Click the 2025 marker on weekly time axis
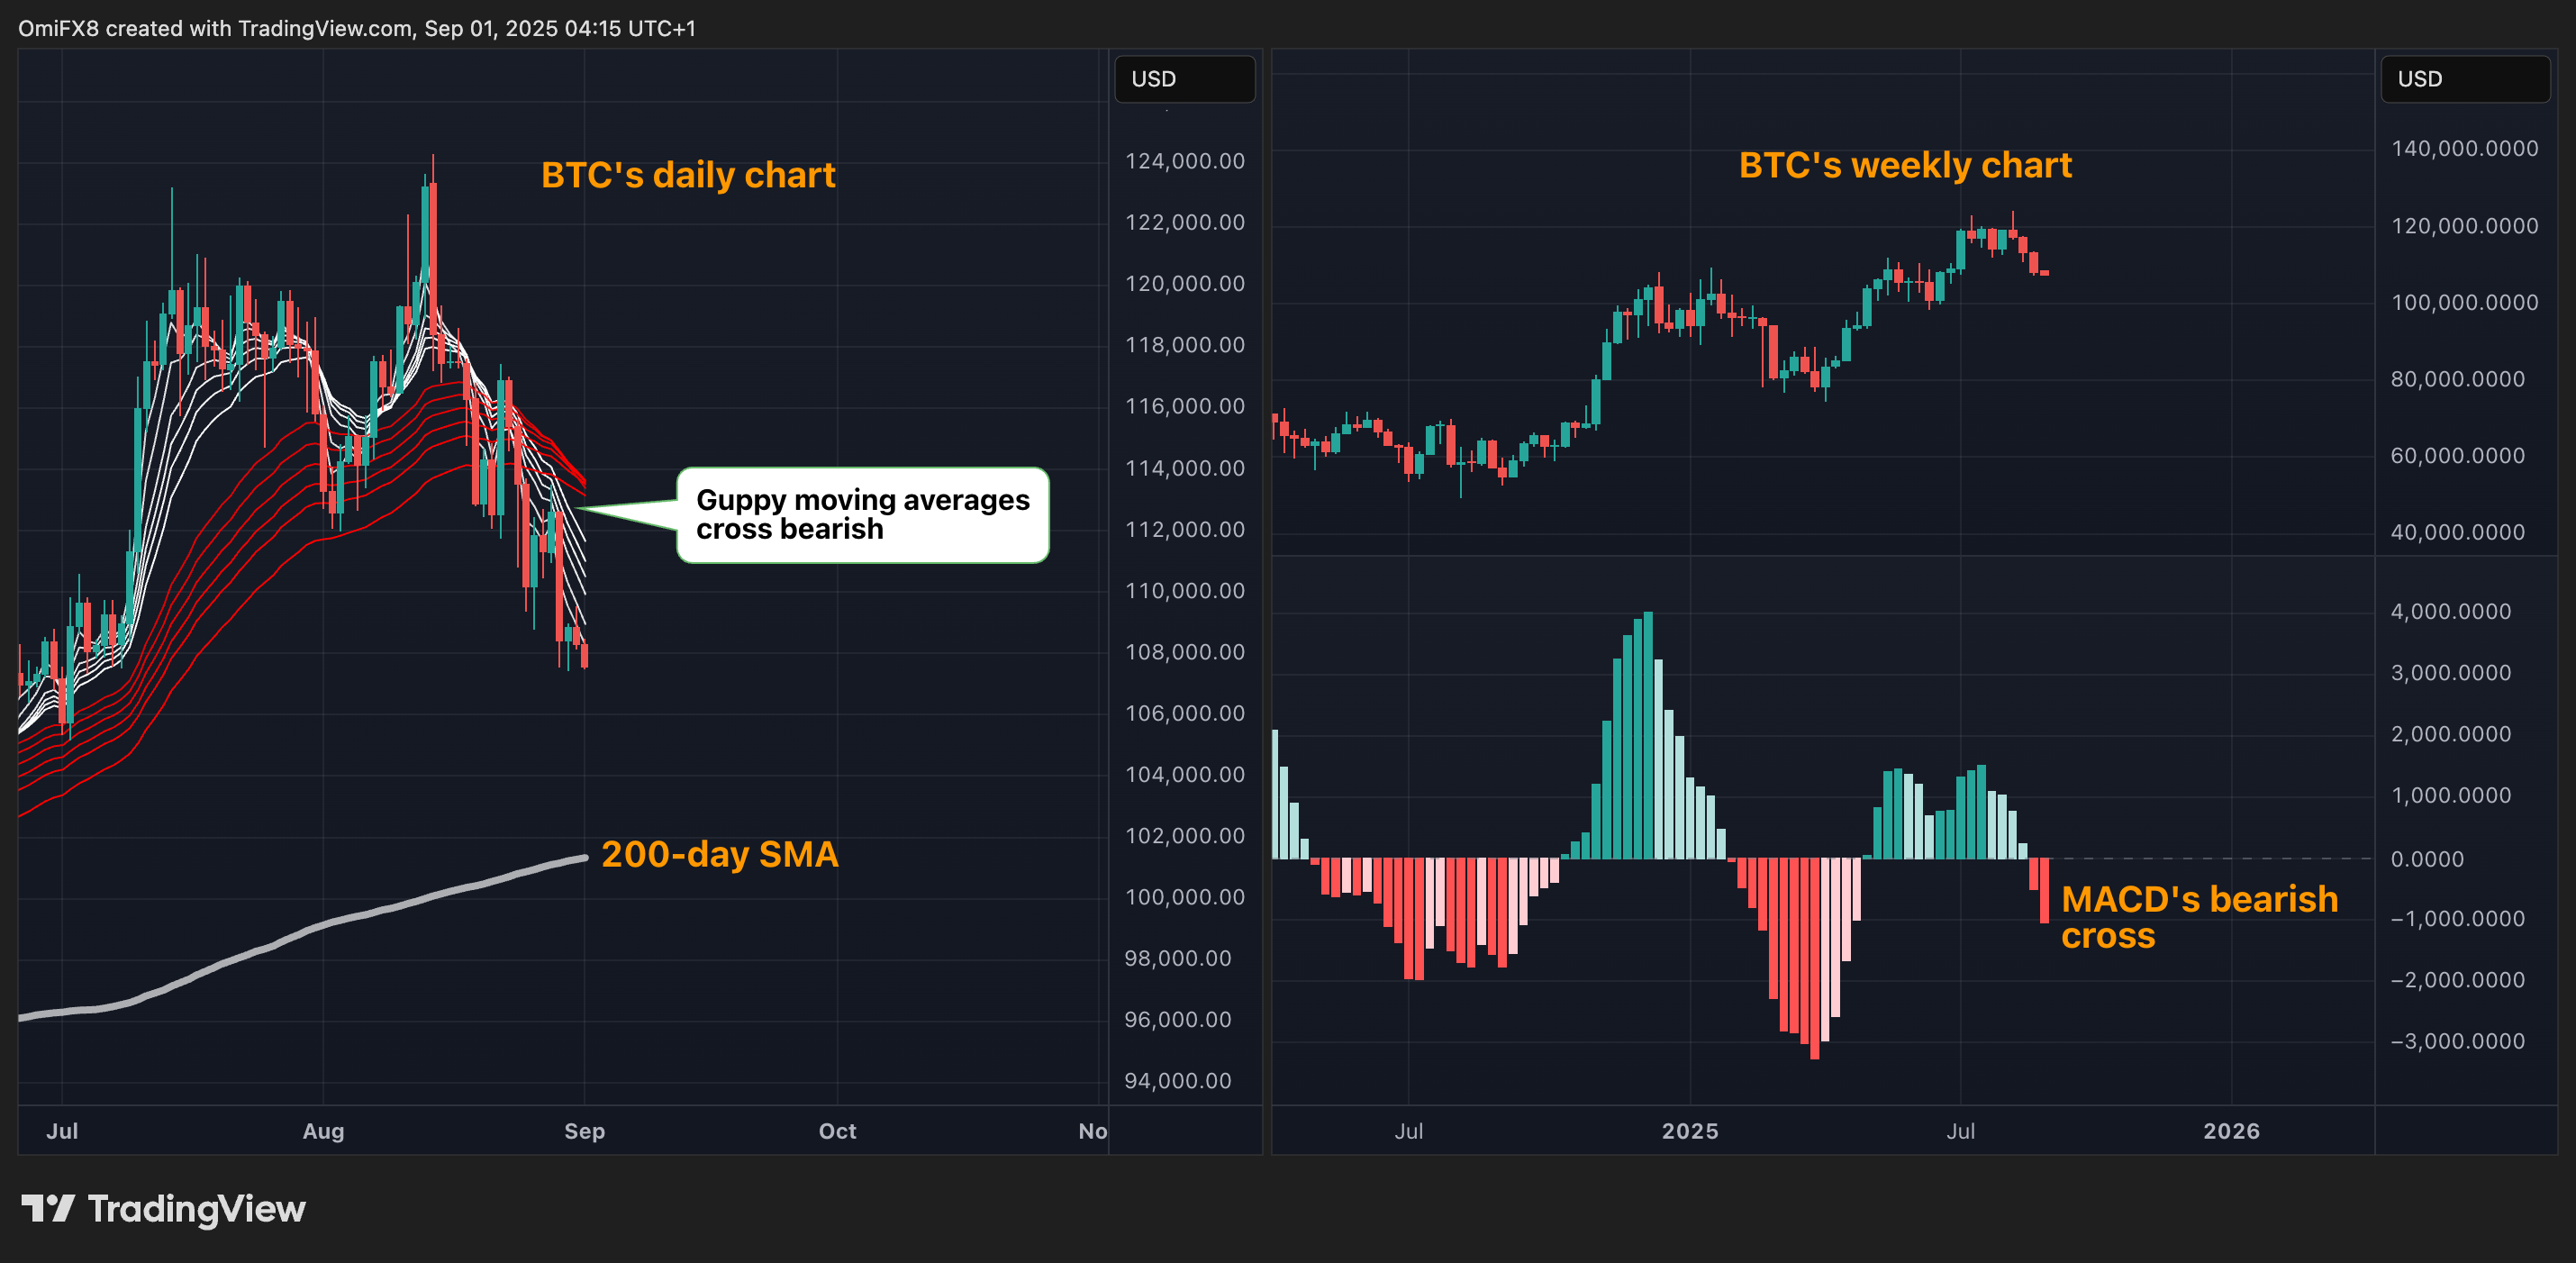This screenshot has height=1263, width=2576. point(1689,1131)
